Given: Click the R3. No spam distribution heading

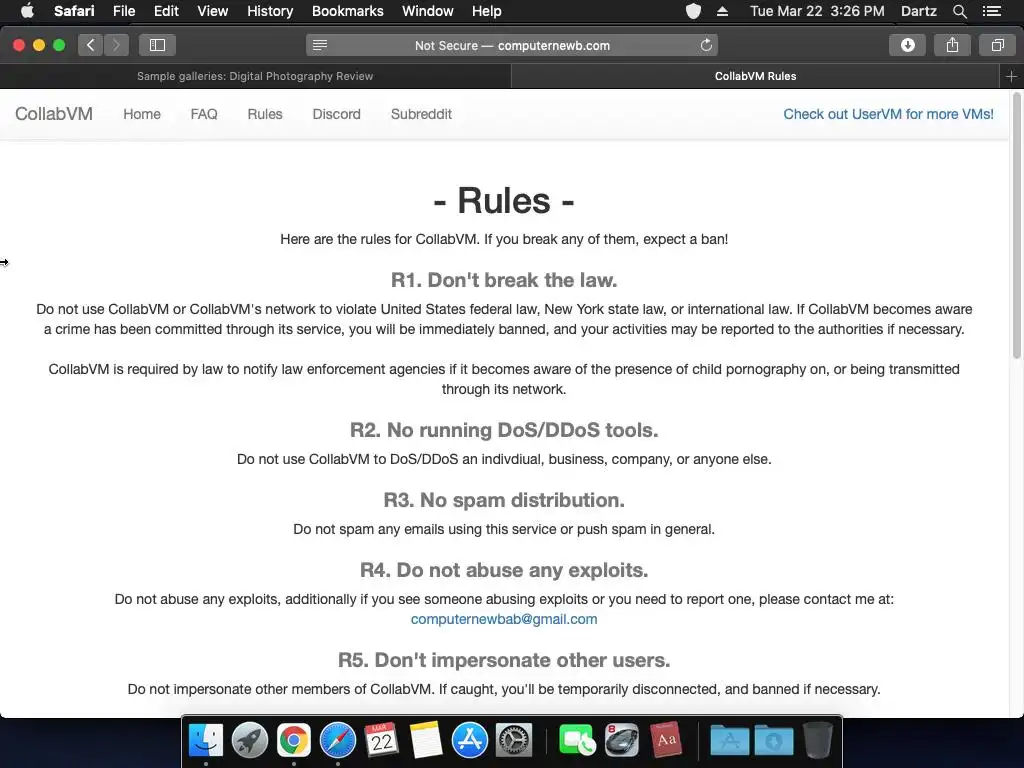Looking at the screenshot, I should pos(504,500).
